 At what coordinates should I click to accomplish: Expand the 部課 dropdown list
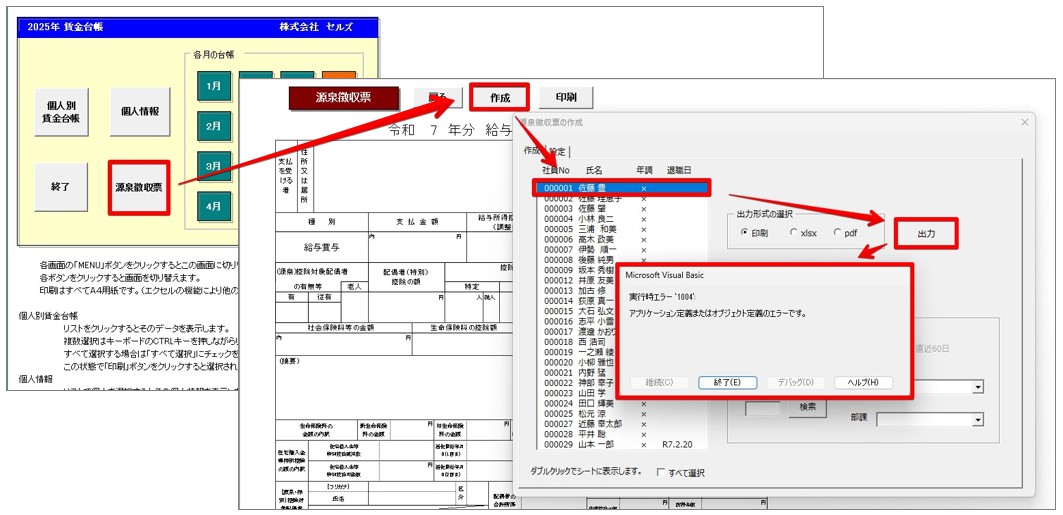pyautogui.click(x=978, y=419)
